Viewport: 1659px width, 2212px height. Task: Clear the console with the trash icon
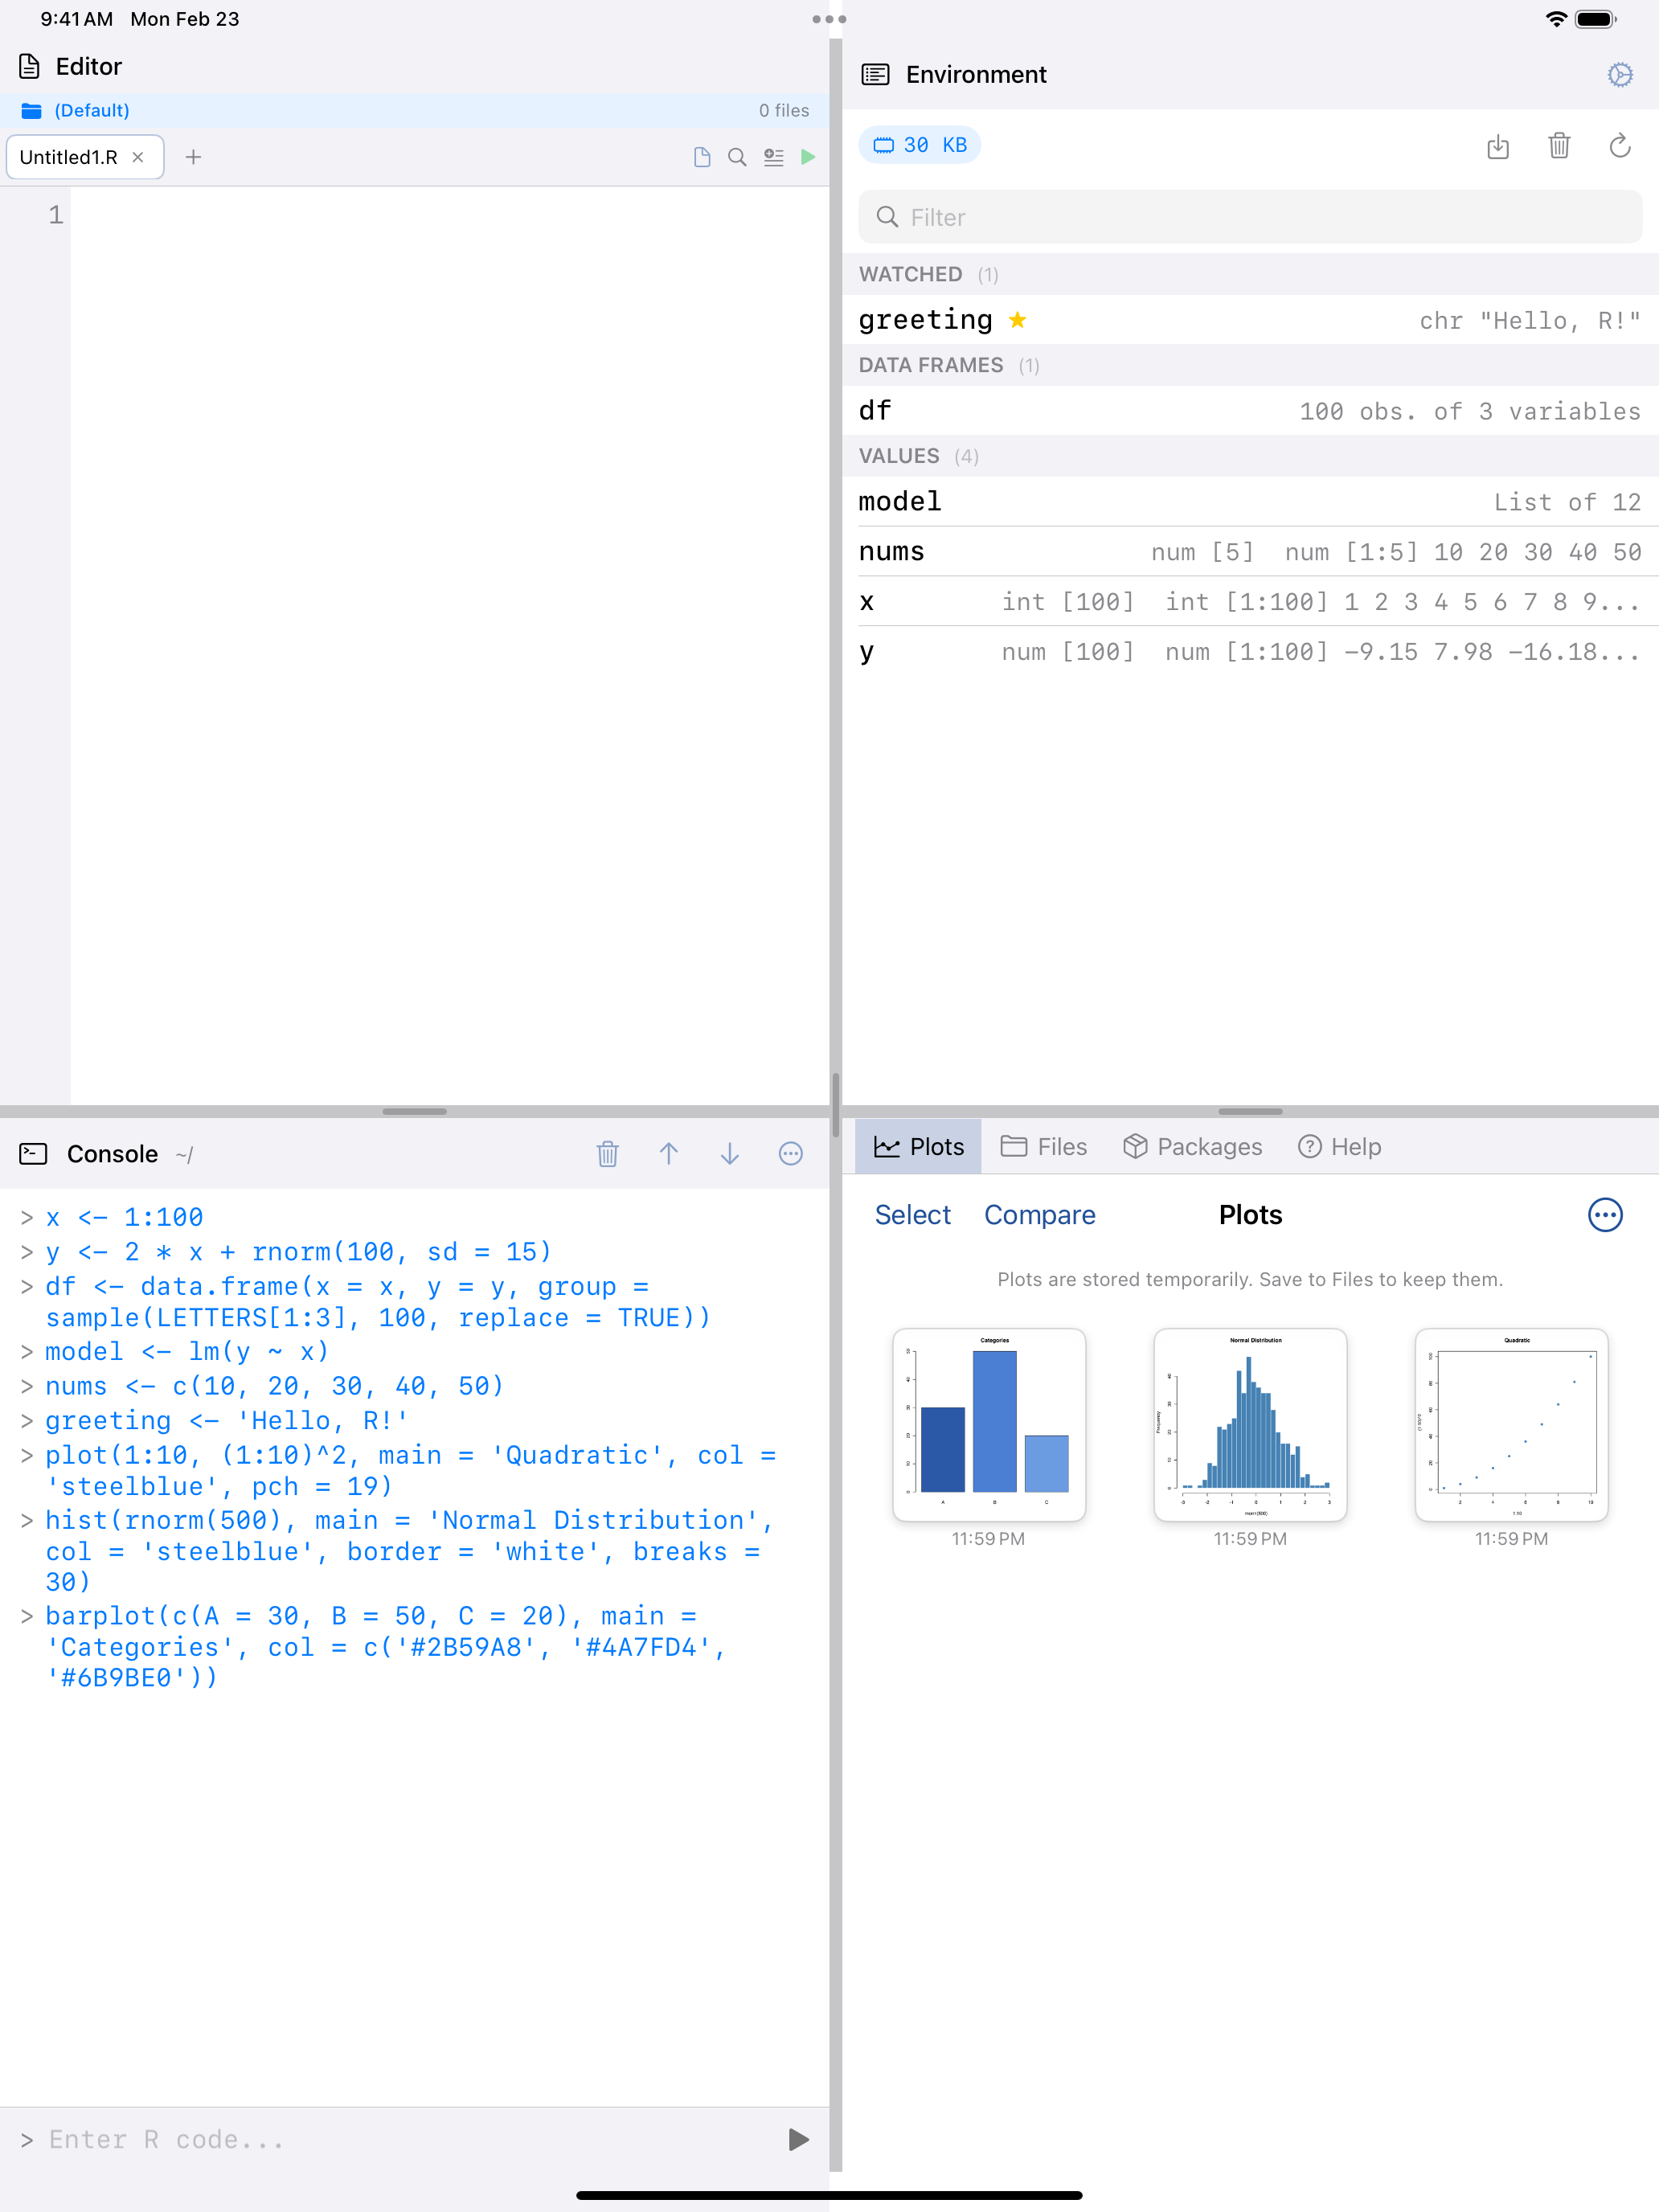[x=607, y=1154]
